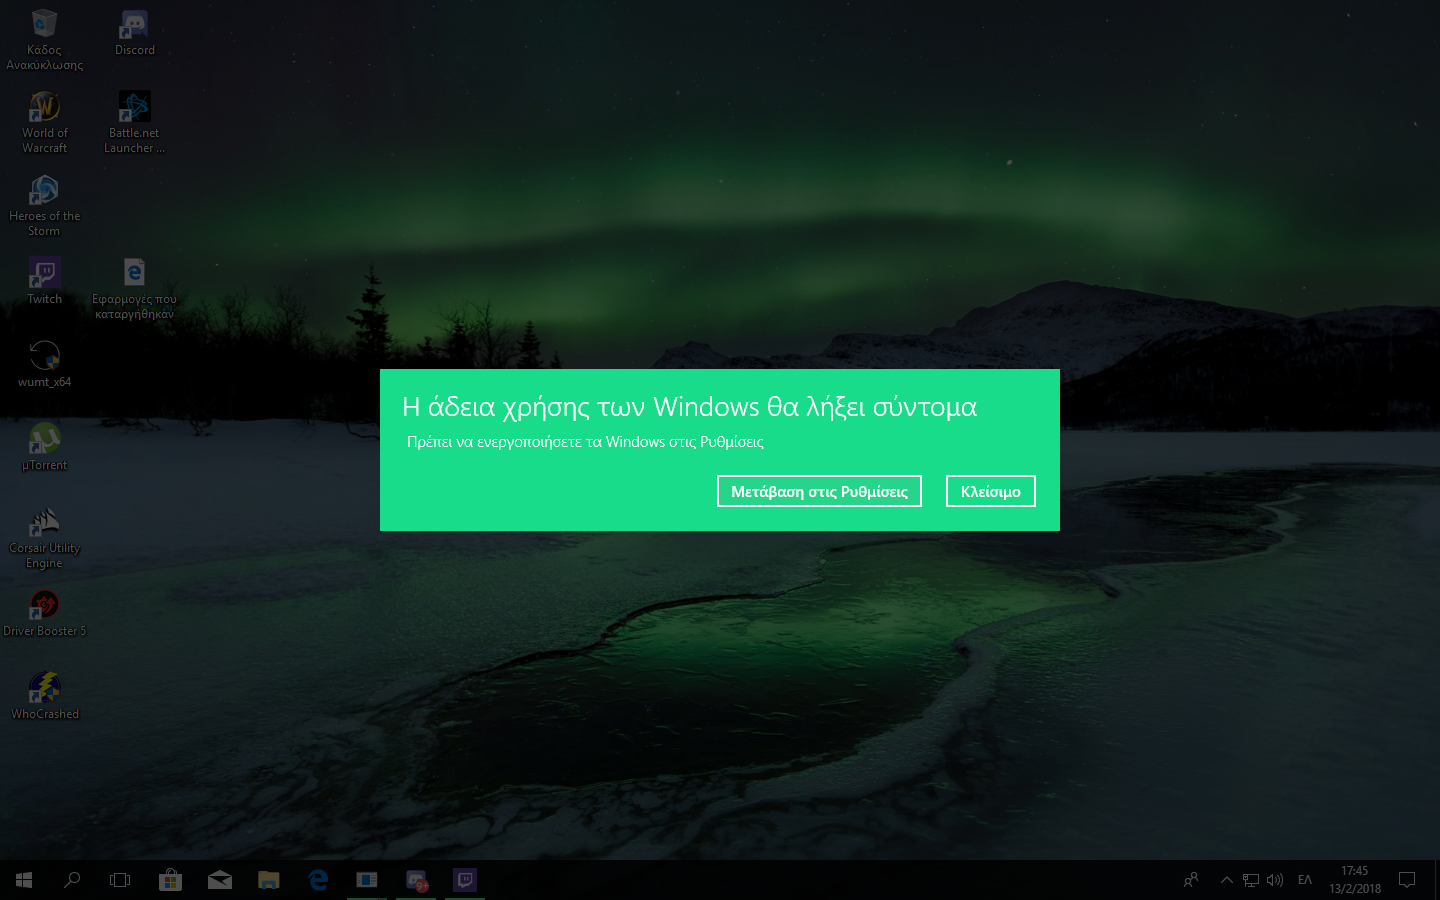Go to Settings via Μετάβαση στις Ρυθμίσεις button
Screen dimensions: 1440x900
(x=819, y=491)
